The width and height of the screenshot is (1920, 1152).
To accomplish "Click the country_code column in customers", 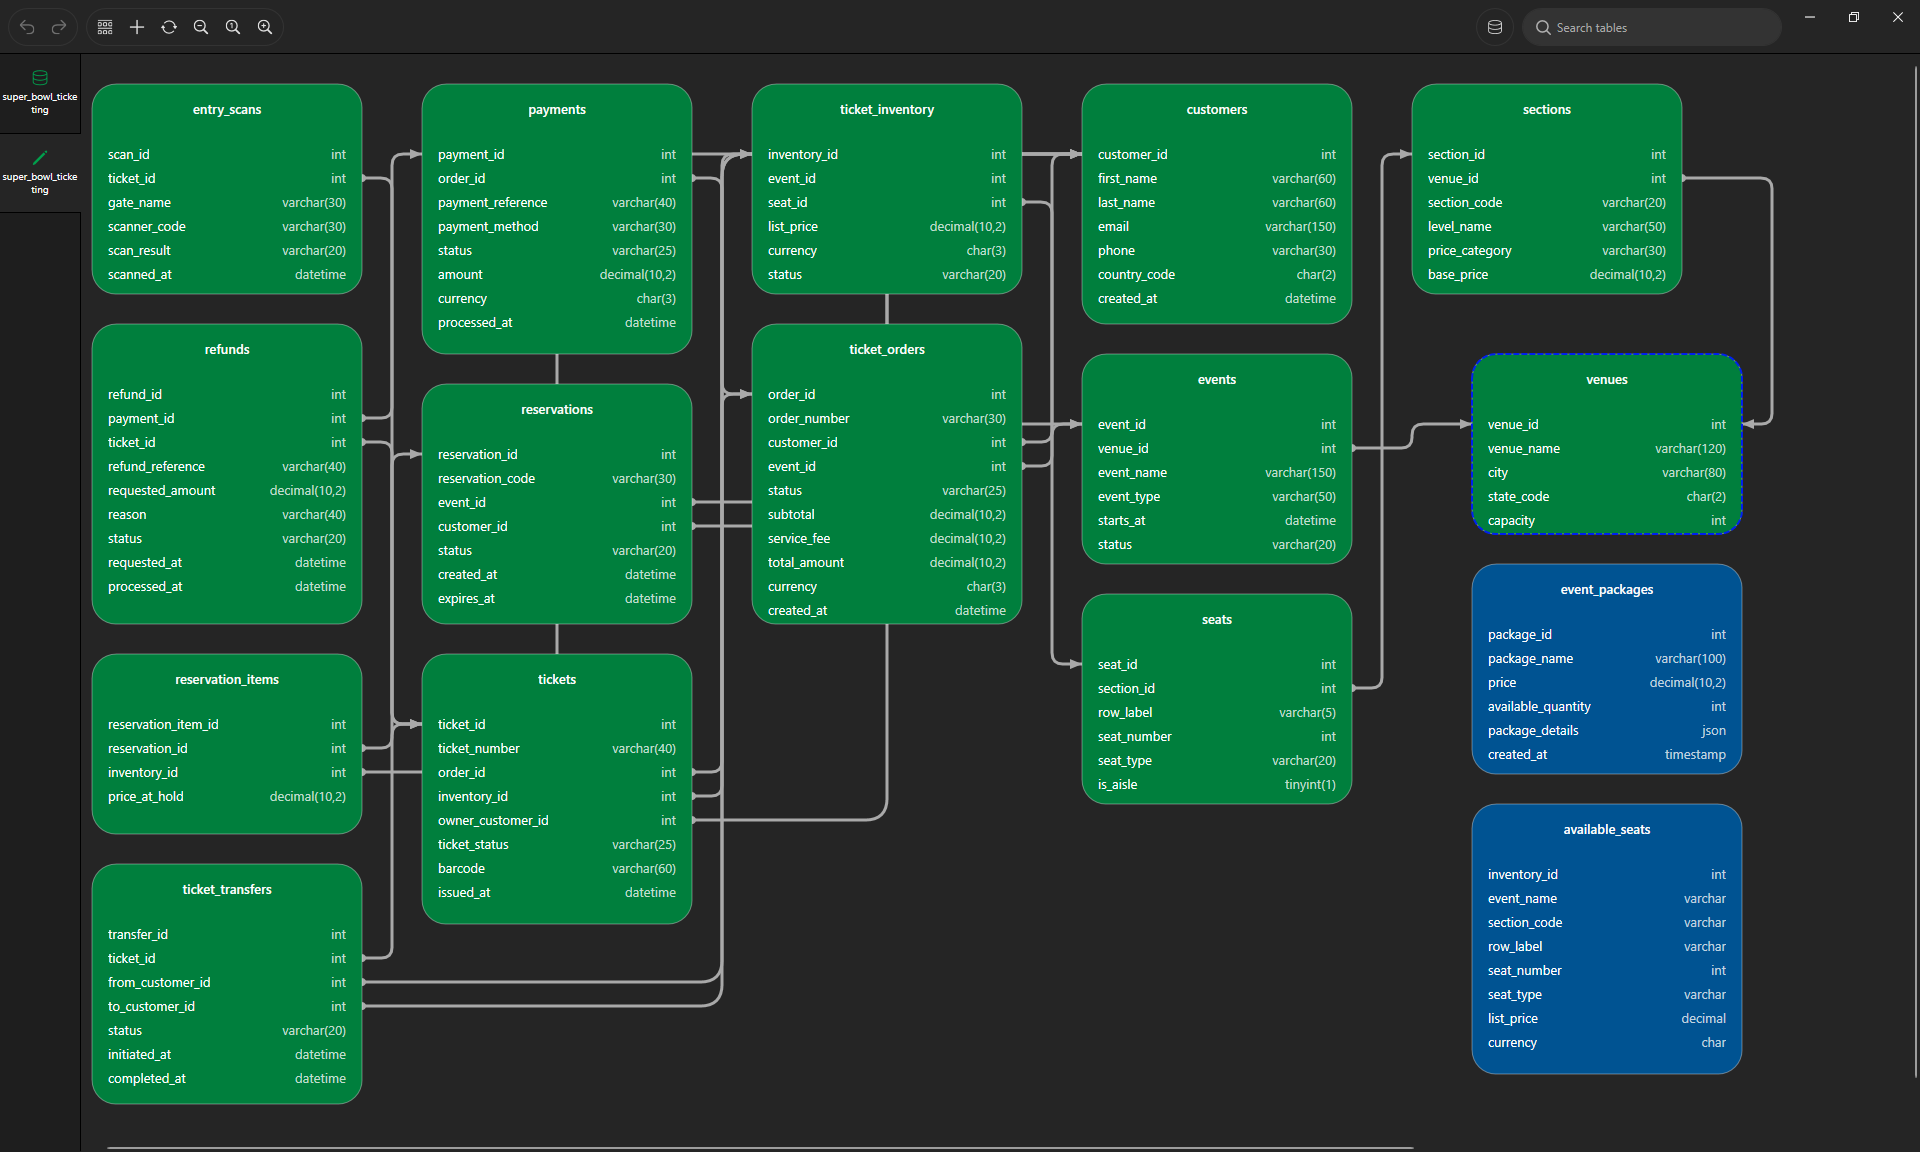I will [x=1217, y=275].
